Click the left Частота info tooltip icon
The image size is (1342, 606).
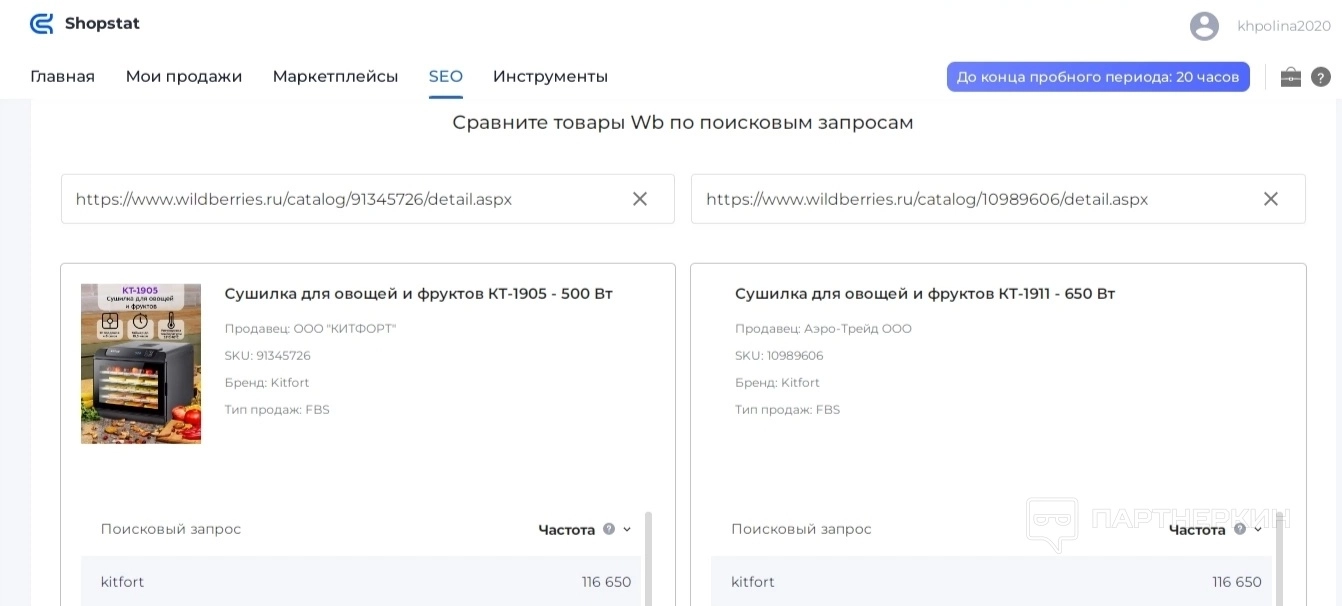[x=609, y=529]
